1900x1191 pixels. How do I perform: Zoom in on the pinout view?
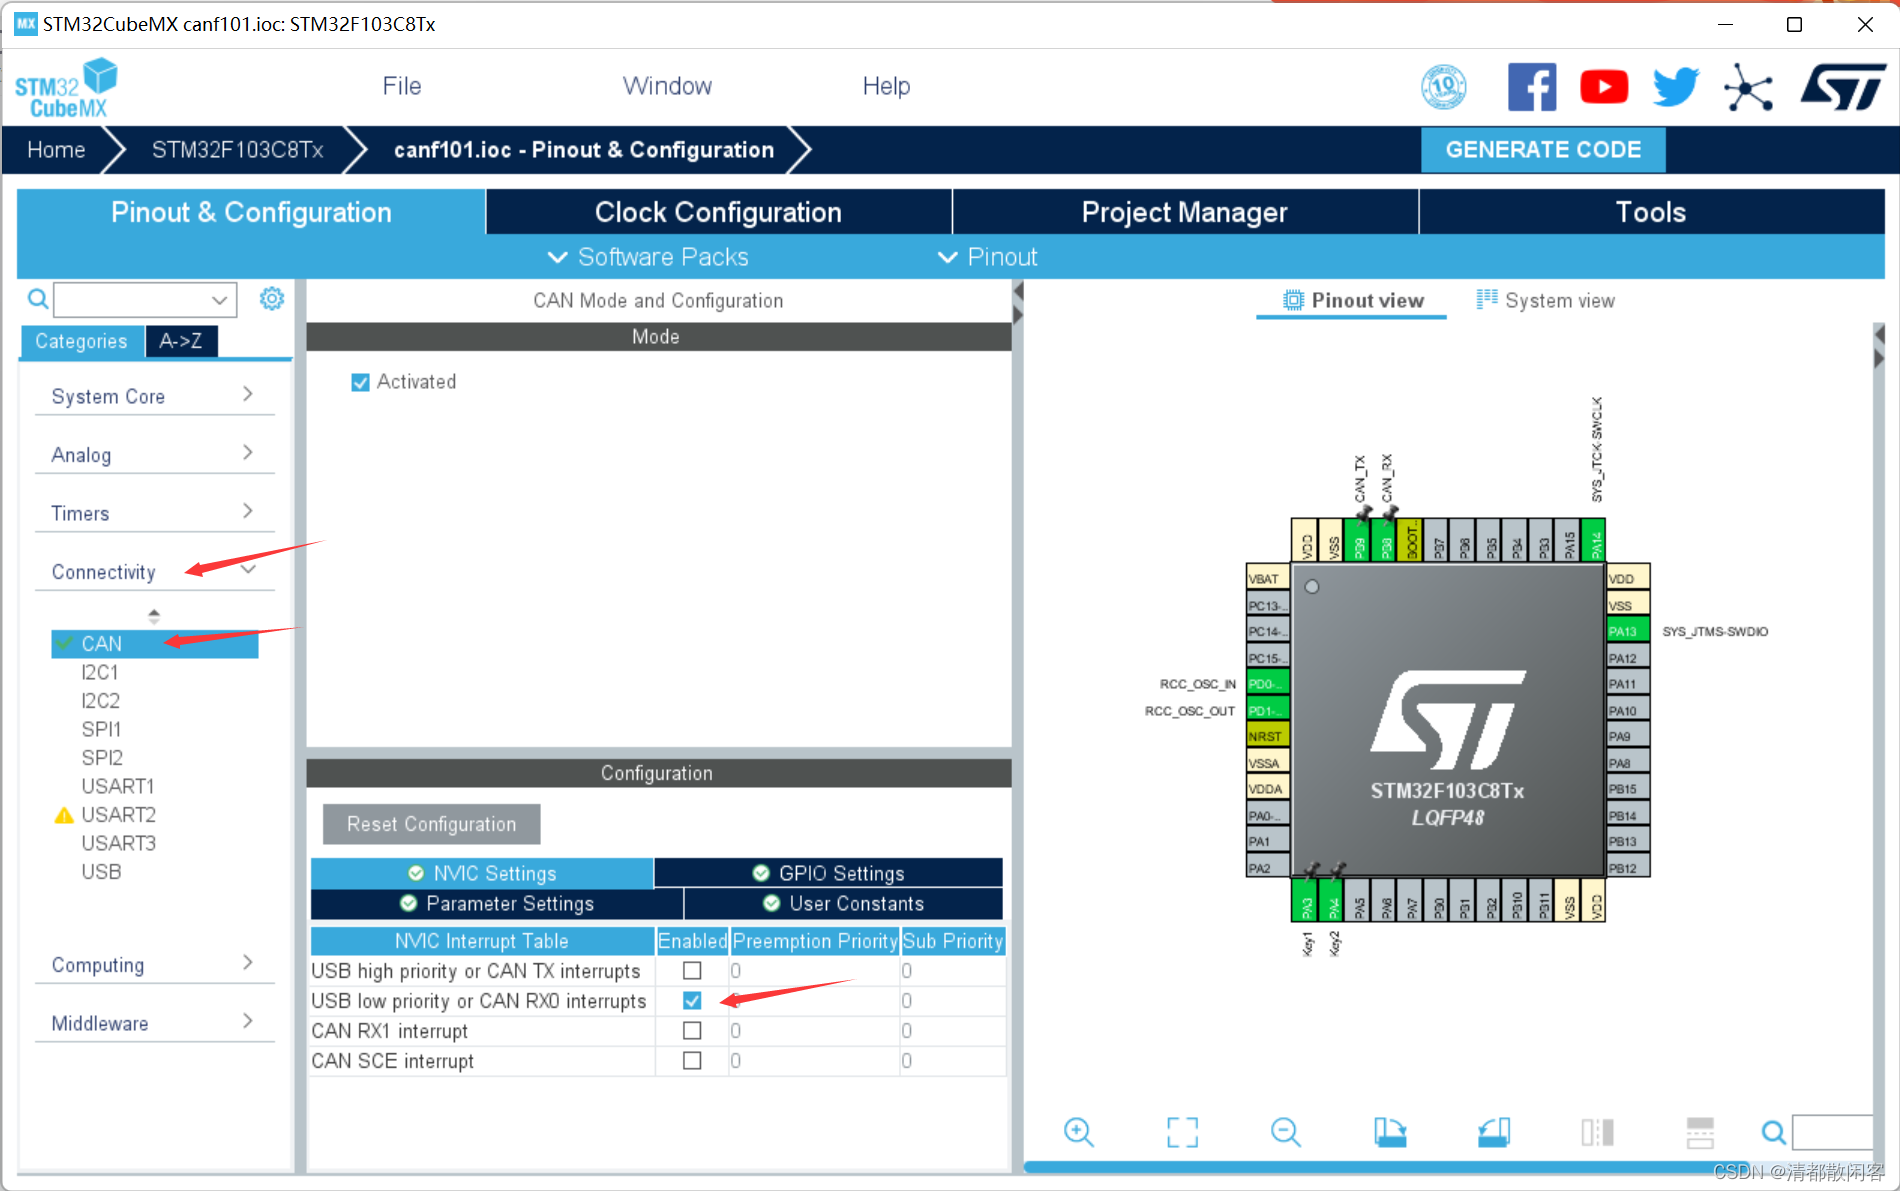pos(1079,1132)
